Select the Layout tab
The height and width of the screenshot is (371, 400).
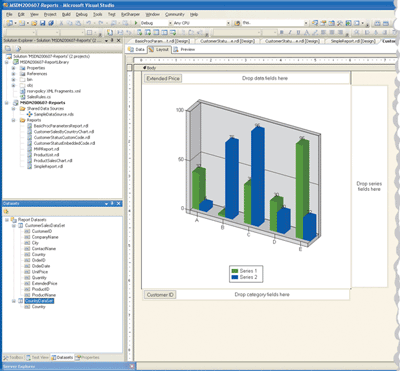pyautogui.click(x=159, y=49)
